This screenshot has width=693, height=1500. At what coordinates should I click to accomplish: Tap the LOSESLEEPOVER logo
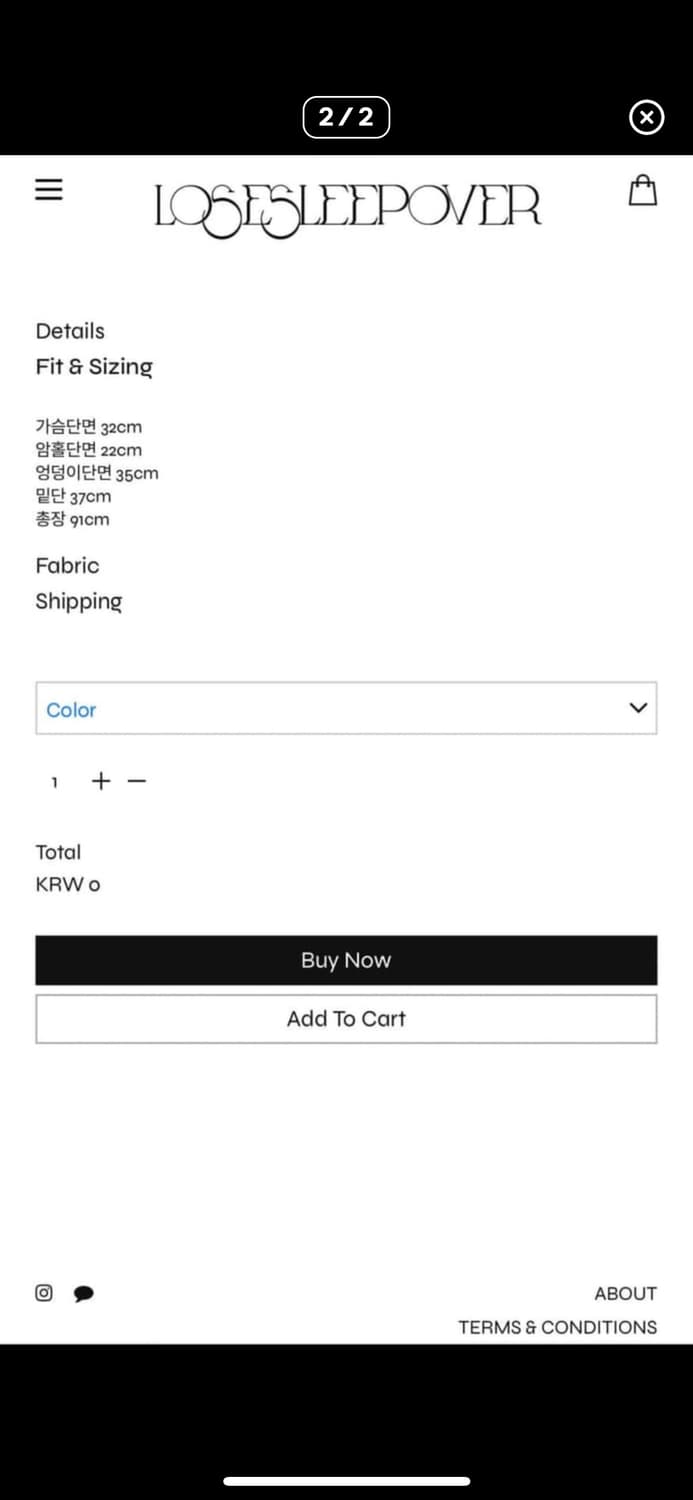click(x=347, y=207)
